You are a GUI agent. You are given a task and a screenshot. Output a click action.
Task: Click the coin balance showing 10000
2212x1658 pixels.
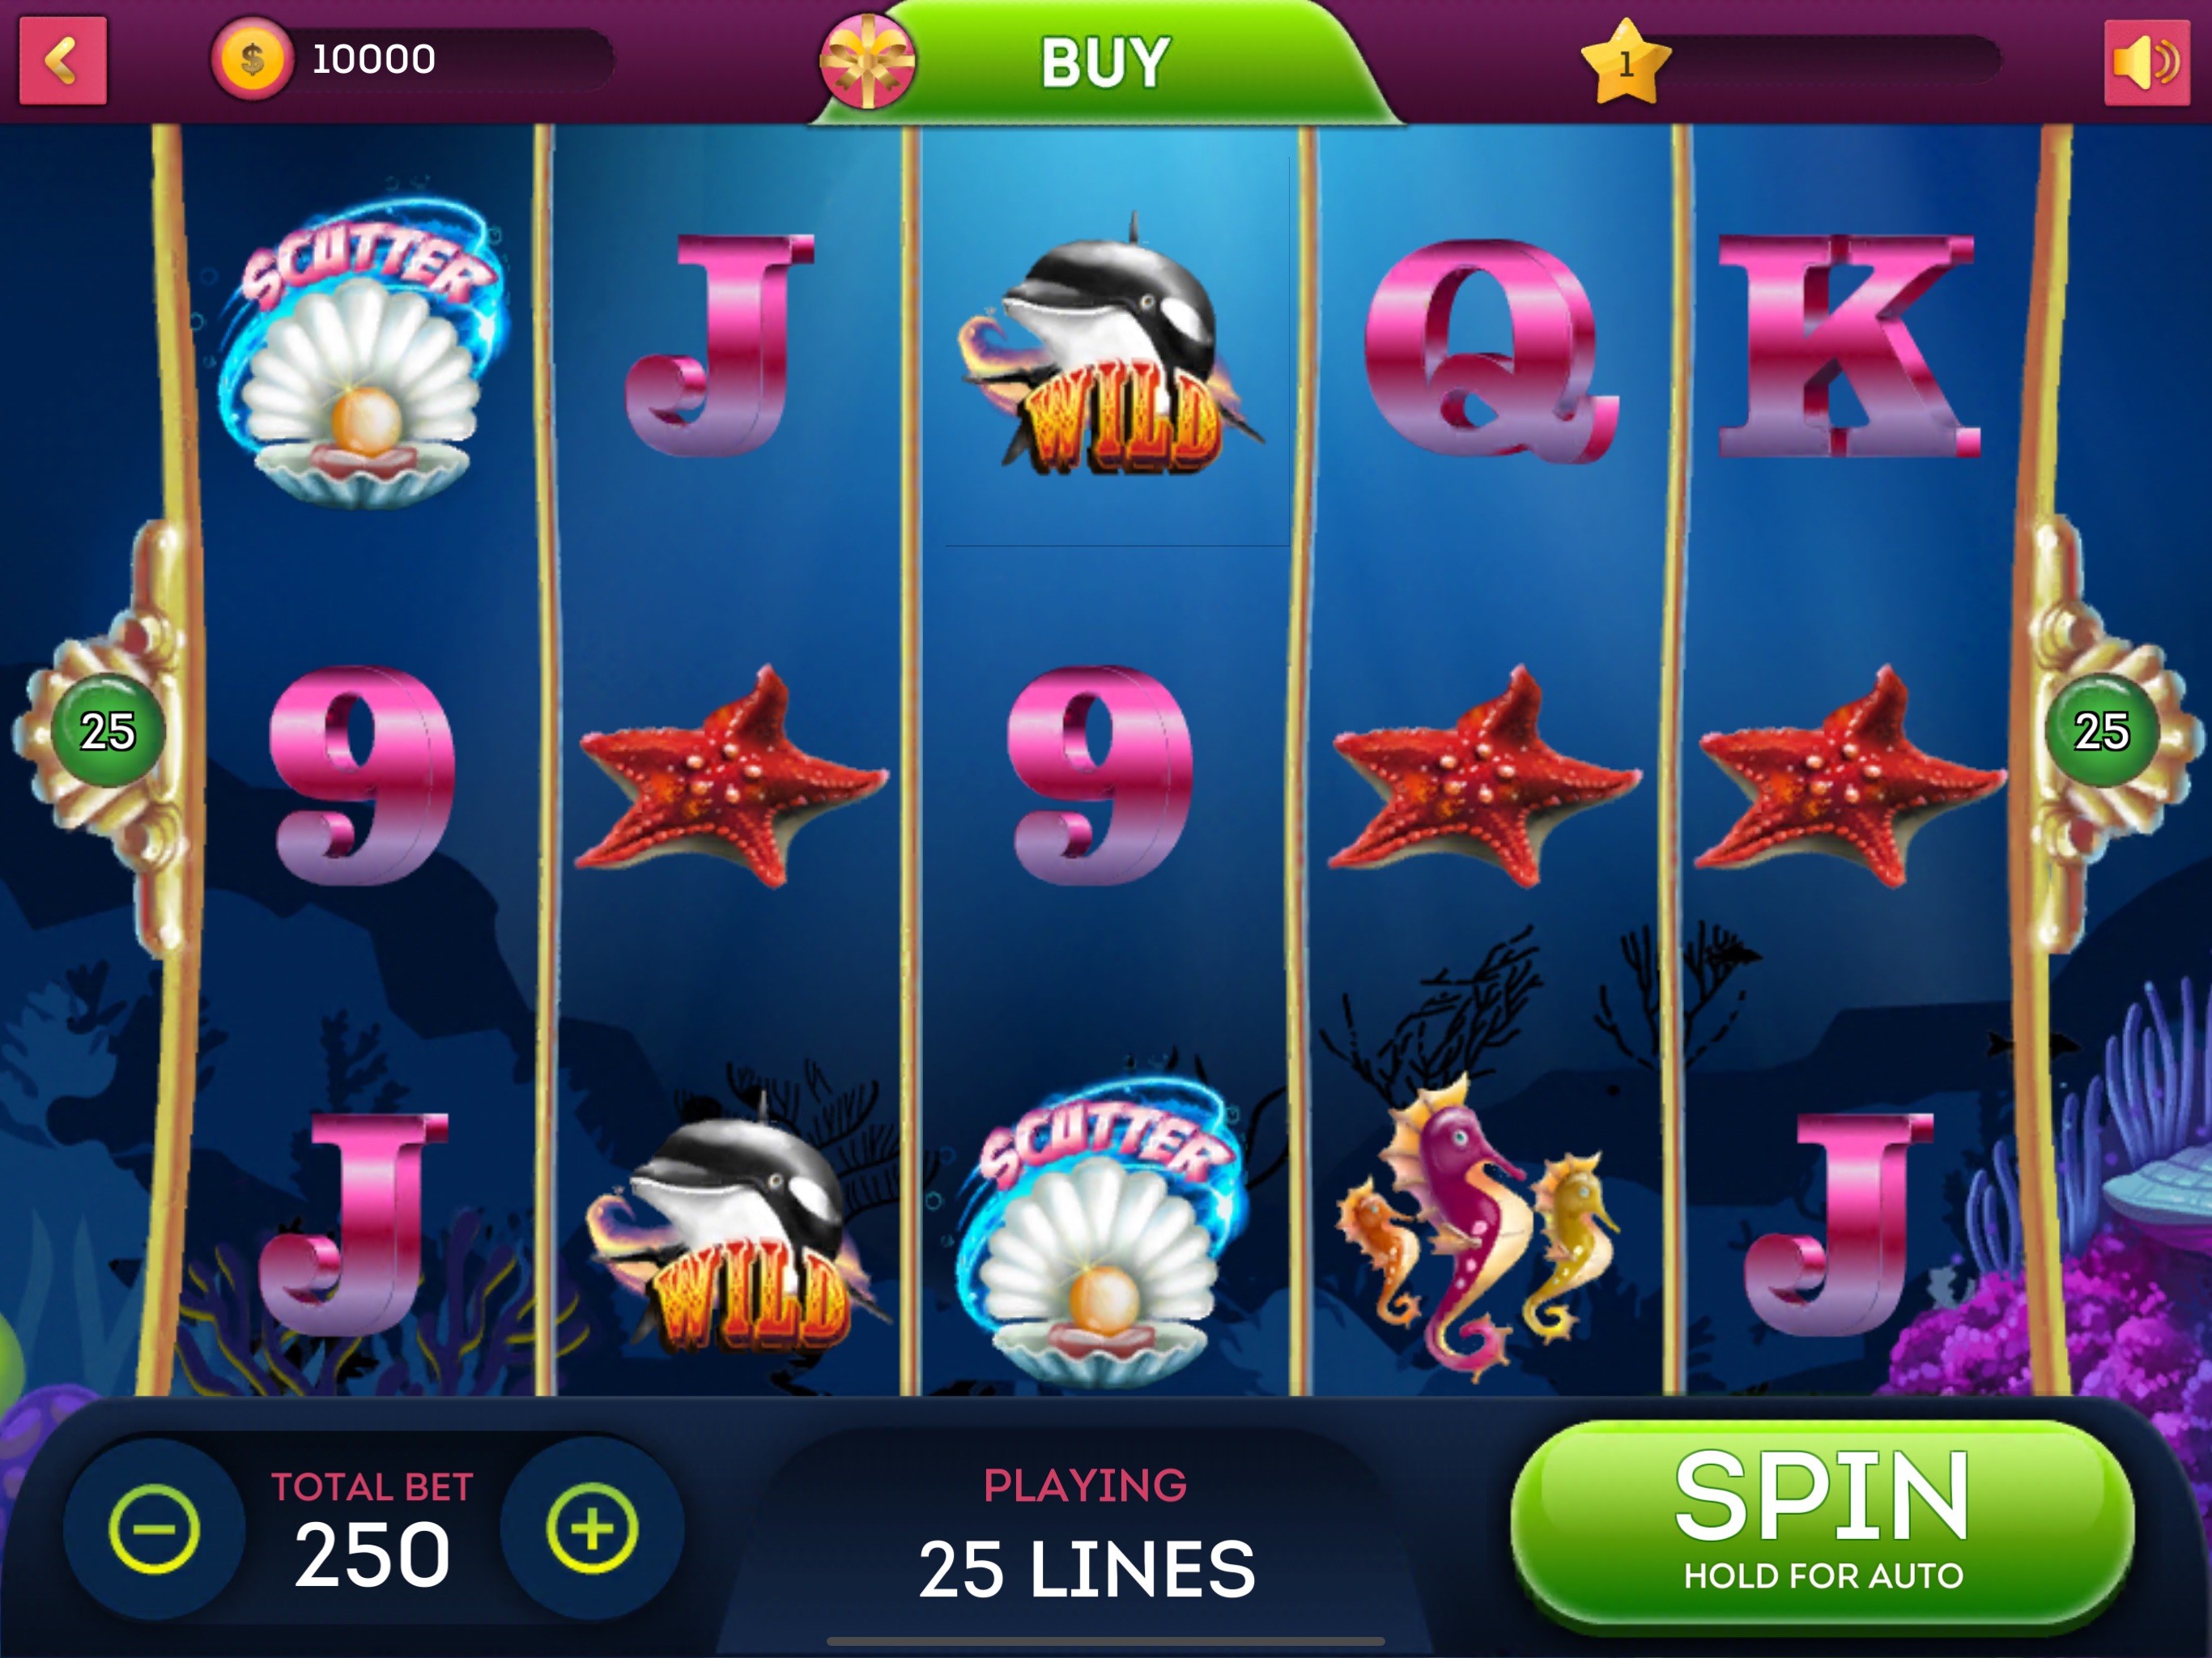pos(373,60)
